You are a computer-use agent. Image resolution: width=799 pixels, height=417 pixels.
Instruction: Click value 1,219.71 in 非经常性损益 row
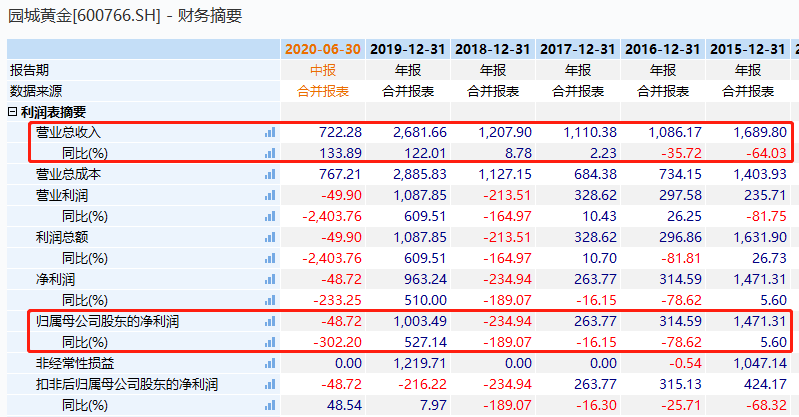[420, 363]
